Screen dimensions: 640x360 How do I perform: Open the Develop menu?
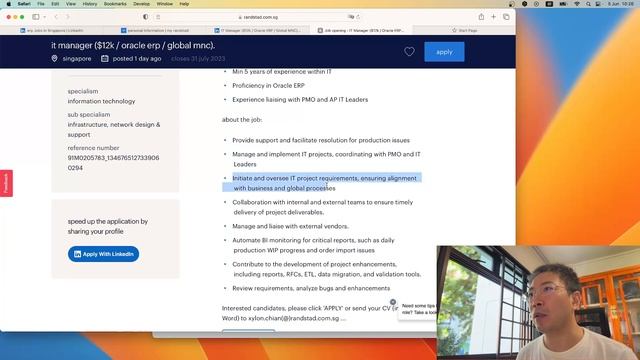pos(142,4)
